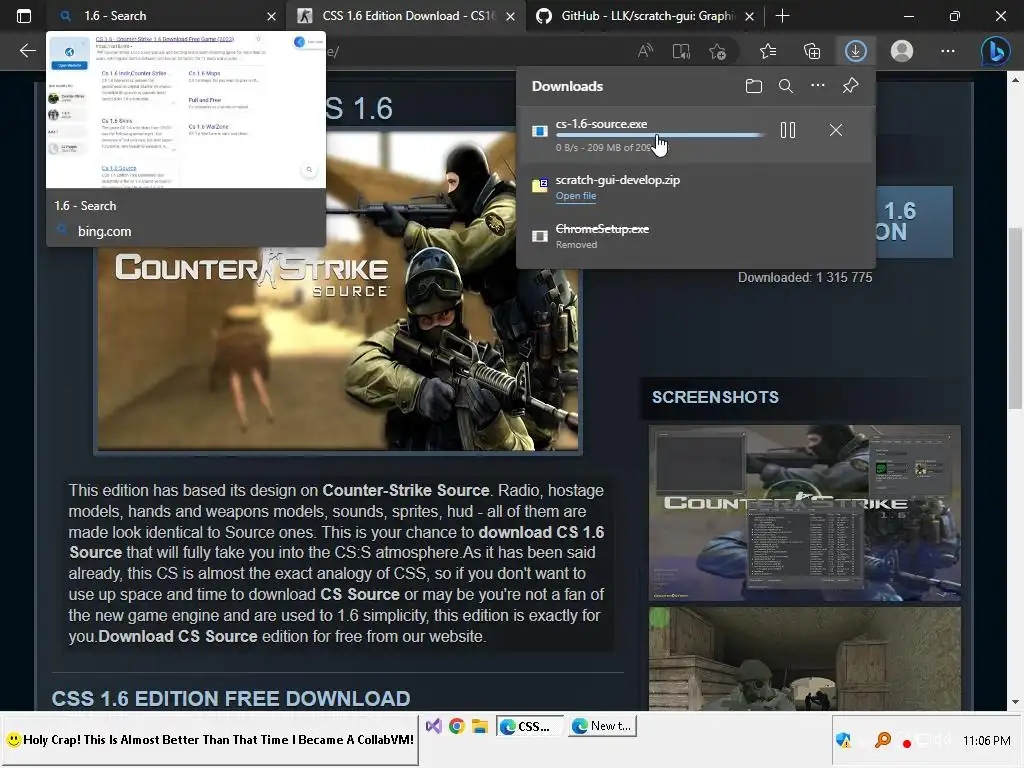Open Visual Studio from the taskbar
The width and height of the screenshot is (1024, 768).
click(434, 726)
